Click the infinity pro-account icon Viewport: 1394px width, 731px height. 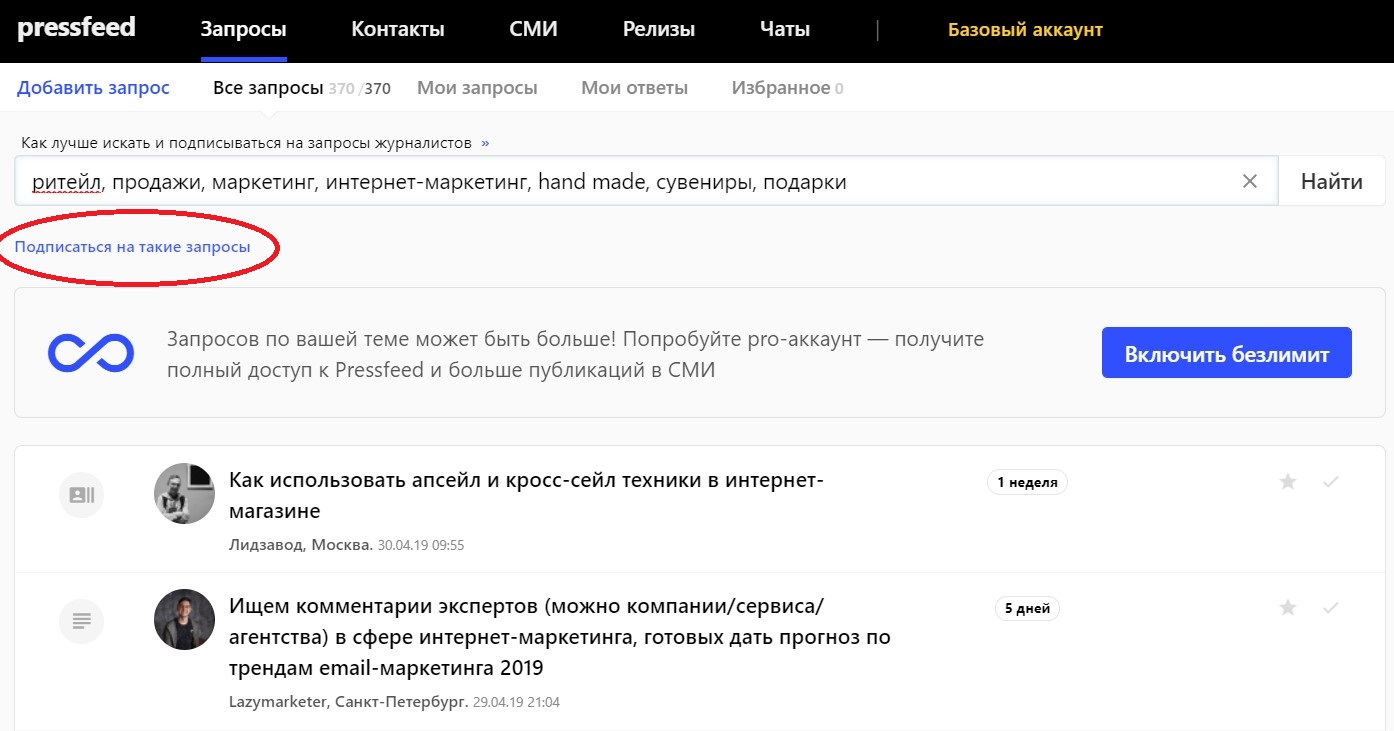(91, 353)
